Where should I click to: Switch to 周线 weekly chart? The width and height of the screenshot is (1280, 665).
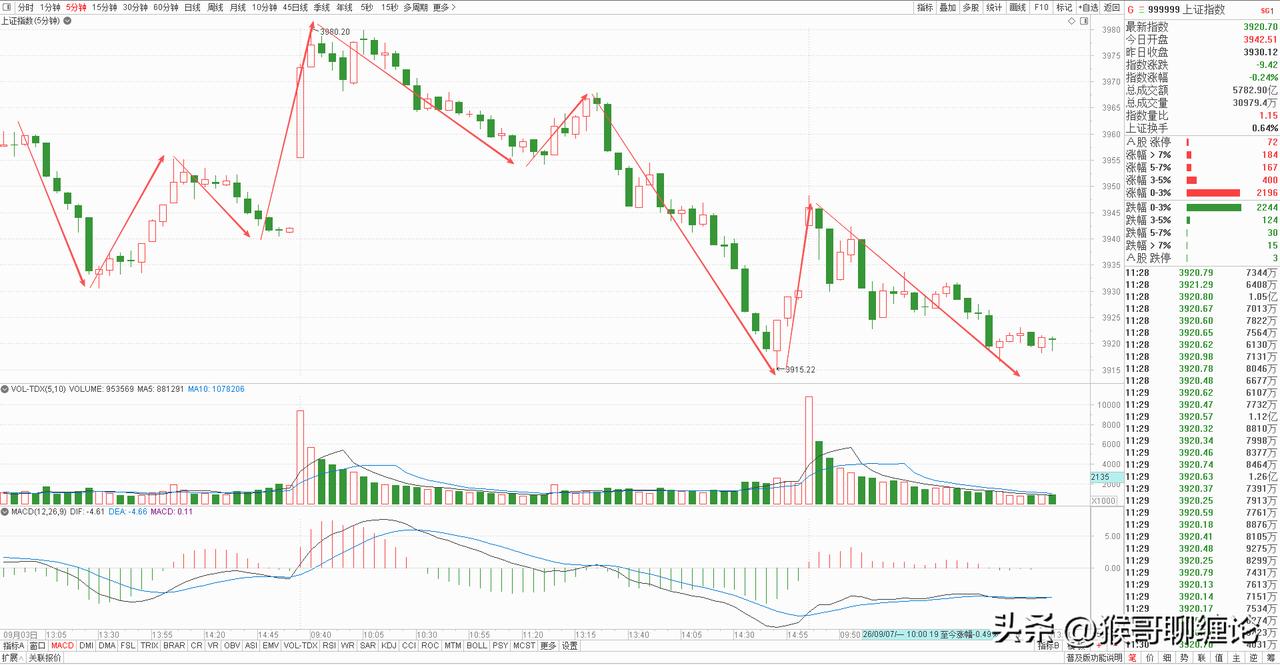coord(215,7)
